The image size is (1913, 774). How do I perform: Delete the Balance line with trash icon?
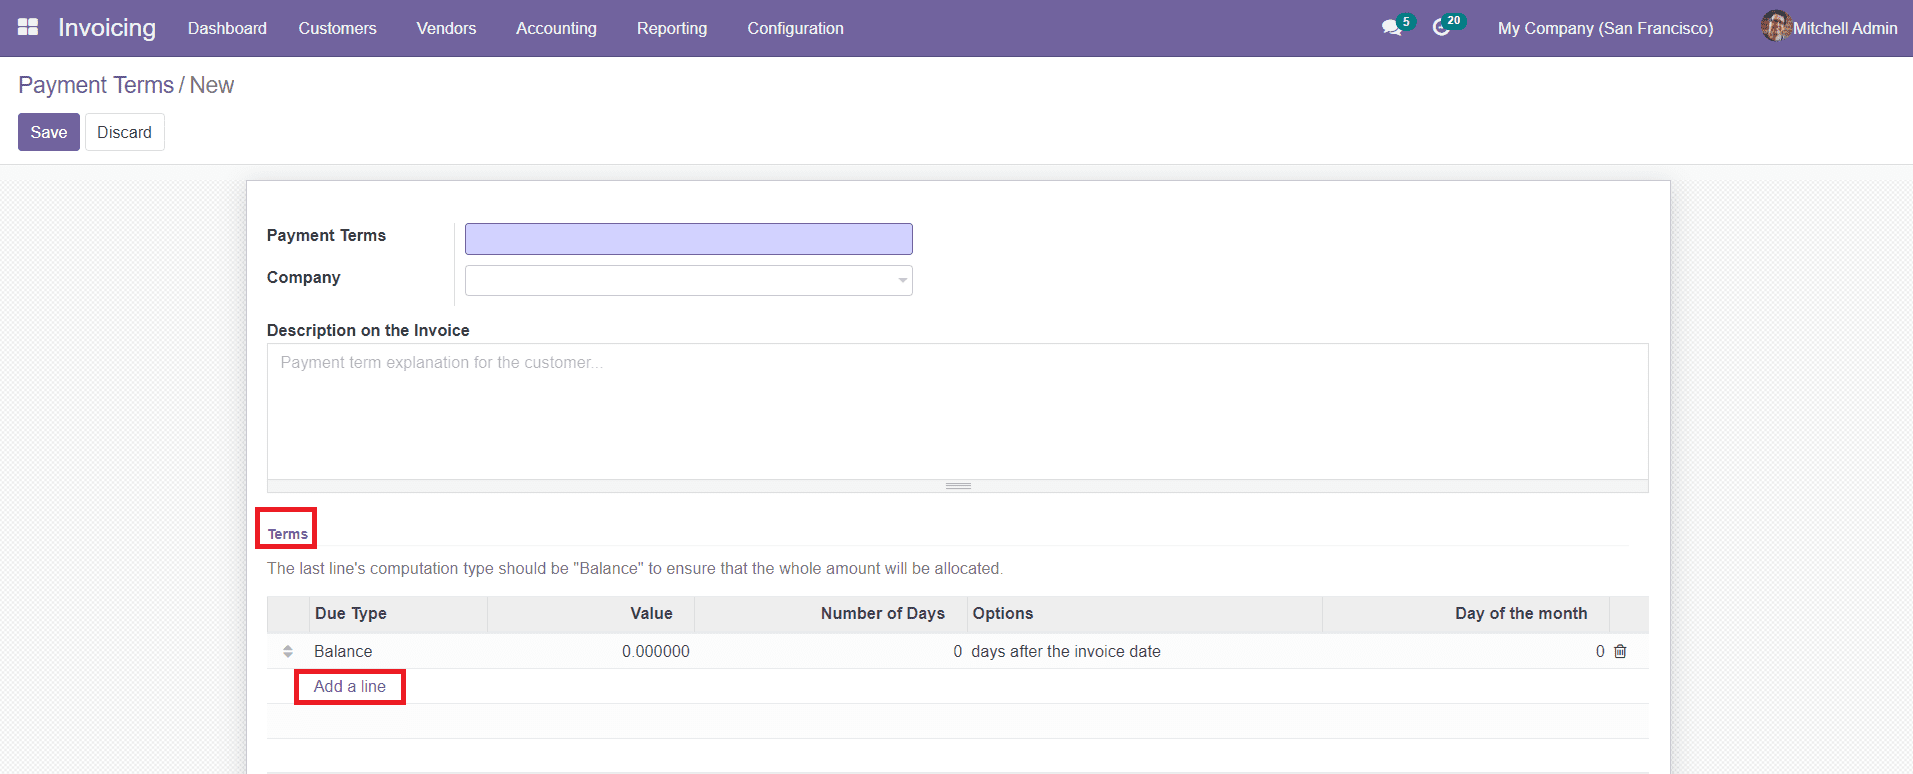tap(1620, 651)
